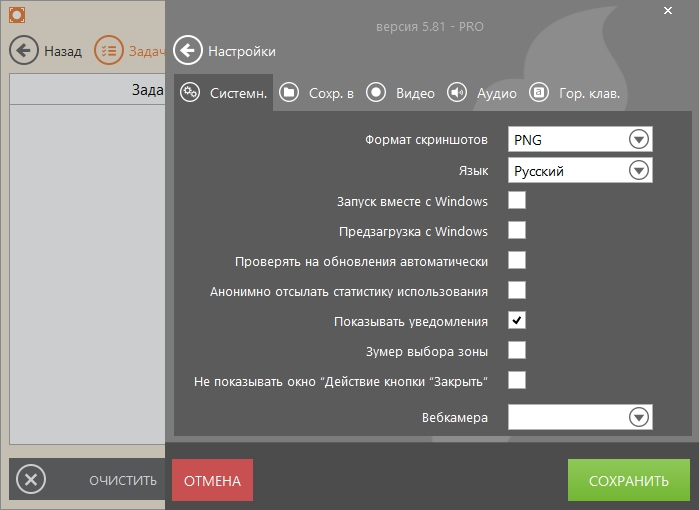Open Вебкамера dropdown arrow
This screenshot has width=699, height=510.
pos(638,417)
